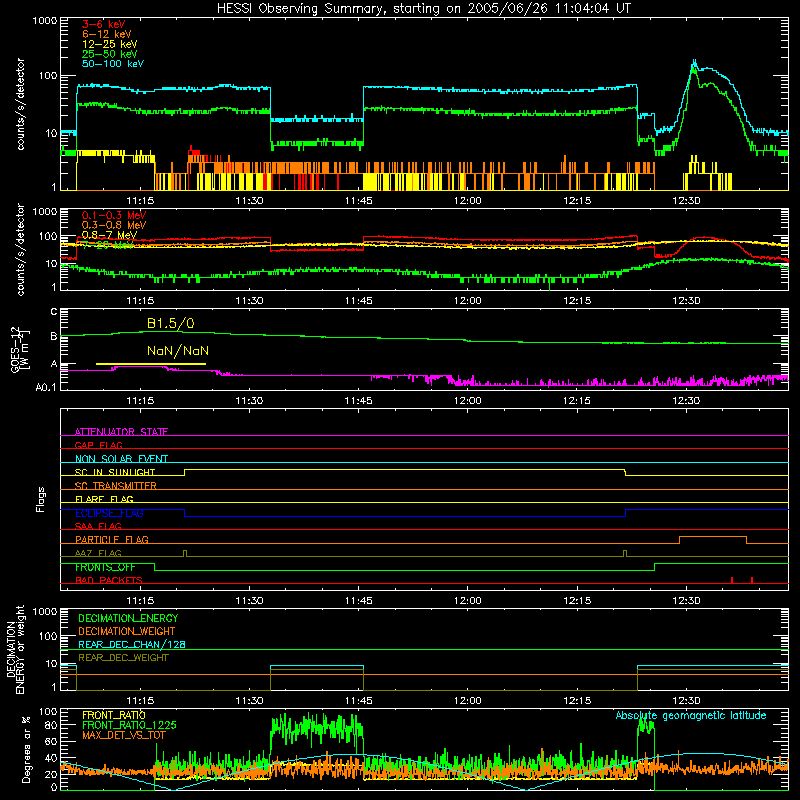Click the yellow flare interval bar under NaN/NaN

pos(151,364)
